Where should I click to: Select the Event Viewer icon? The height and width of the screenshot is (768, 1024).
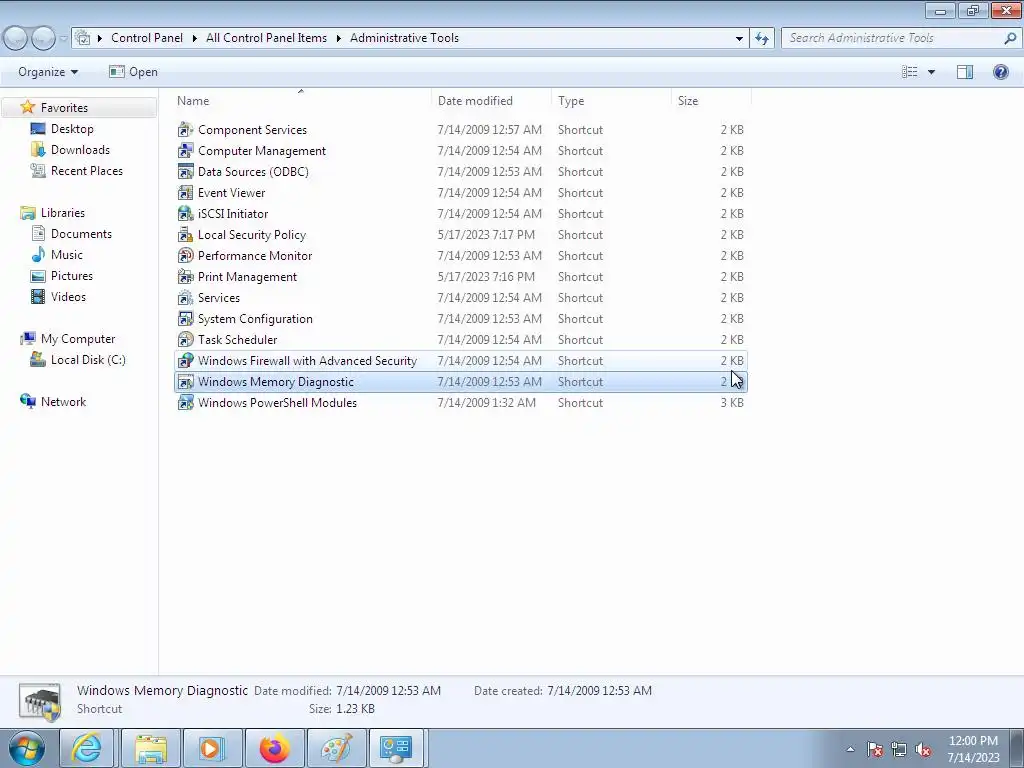pos(185,193)
